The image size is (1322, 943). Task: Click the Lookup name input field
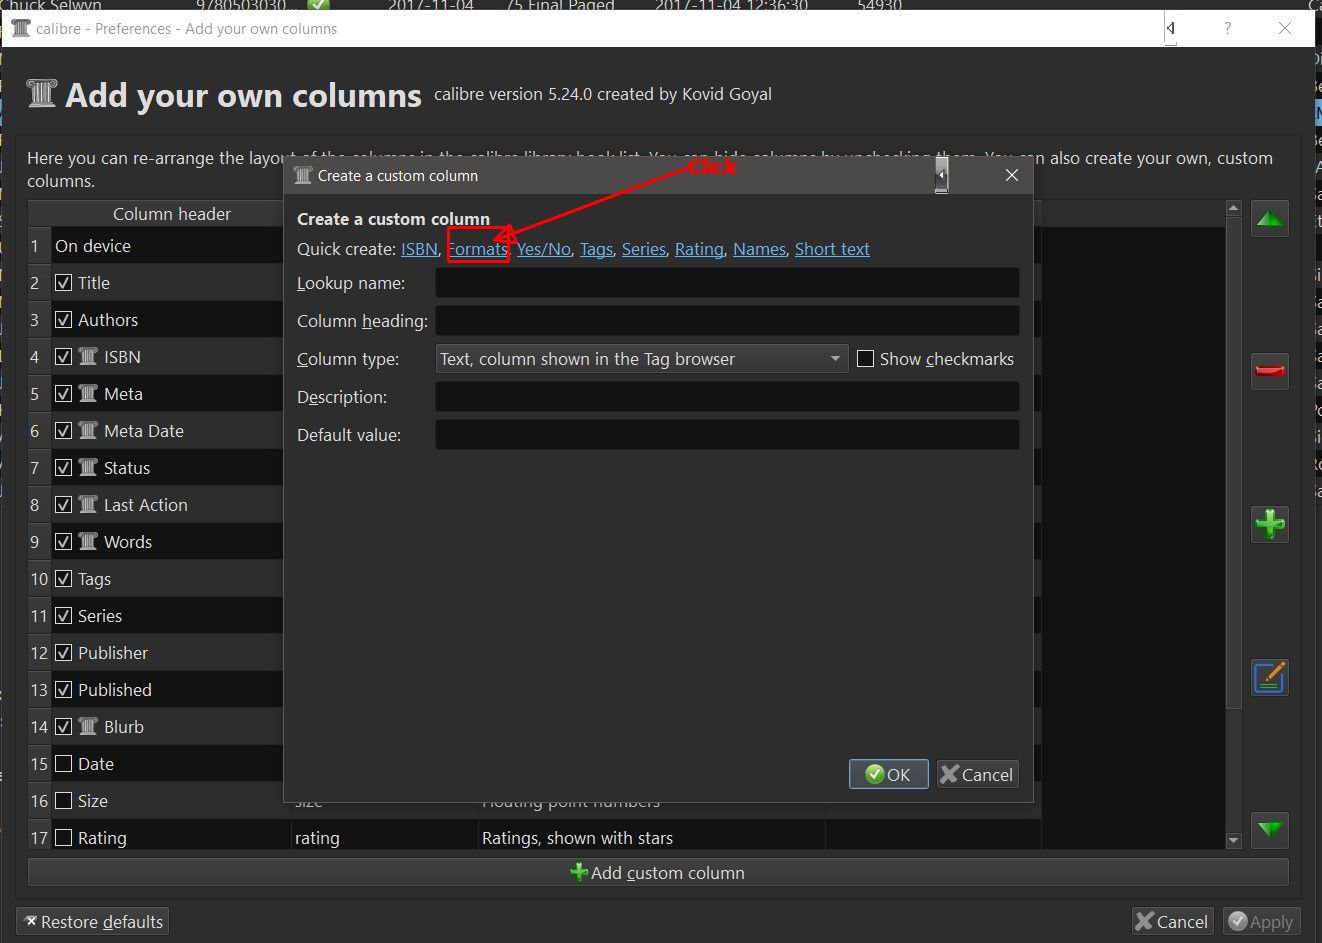pos(727,283)
